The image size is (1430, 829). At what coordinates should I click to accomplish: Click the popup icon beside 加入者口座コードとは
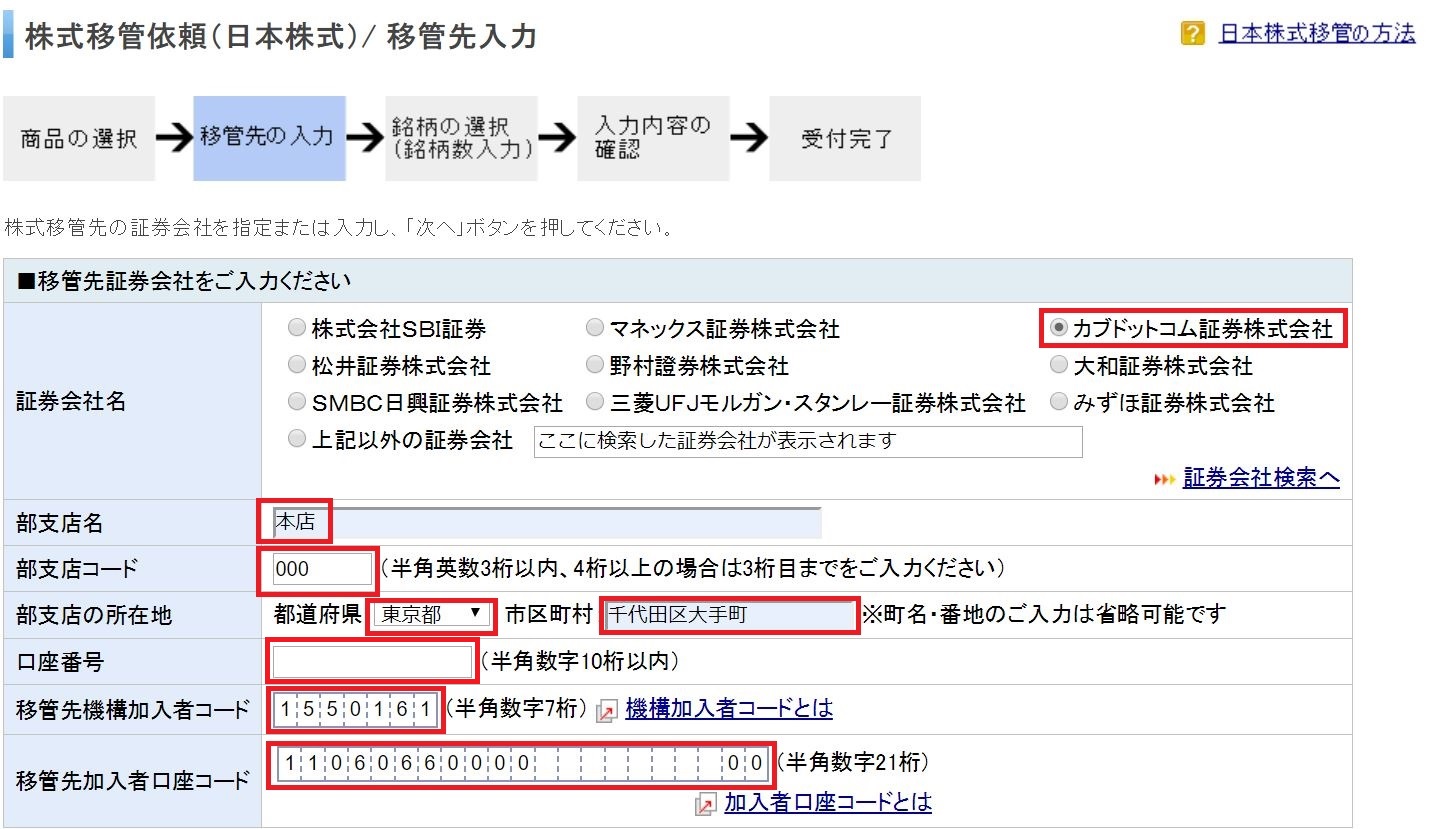[x=706, y=804]
